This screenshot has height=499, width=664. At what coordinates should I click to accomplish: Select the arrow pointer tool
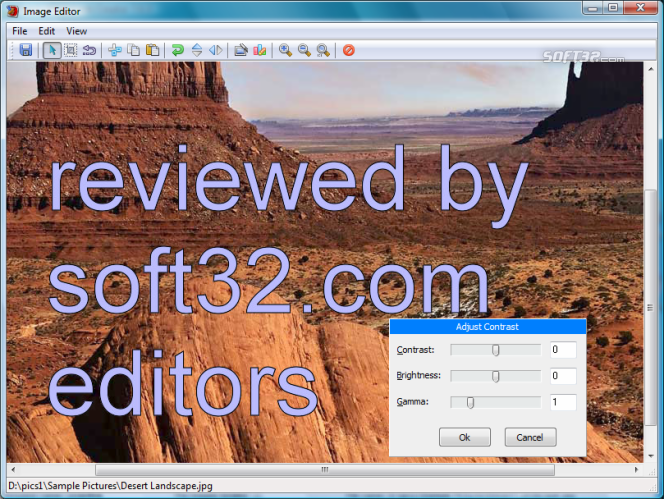pos(52,50)
